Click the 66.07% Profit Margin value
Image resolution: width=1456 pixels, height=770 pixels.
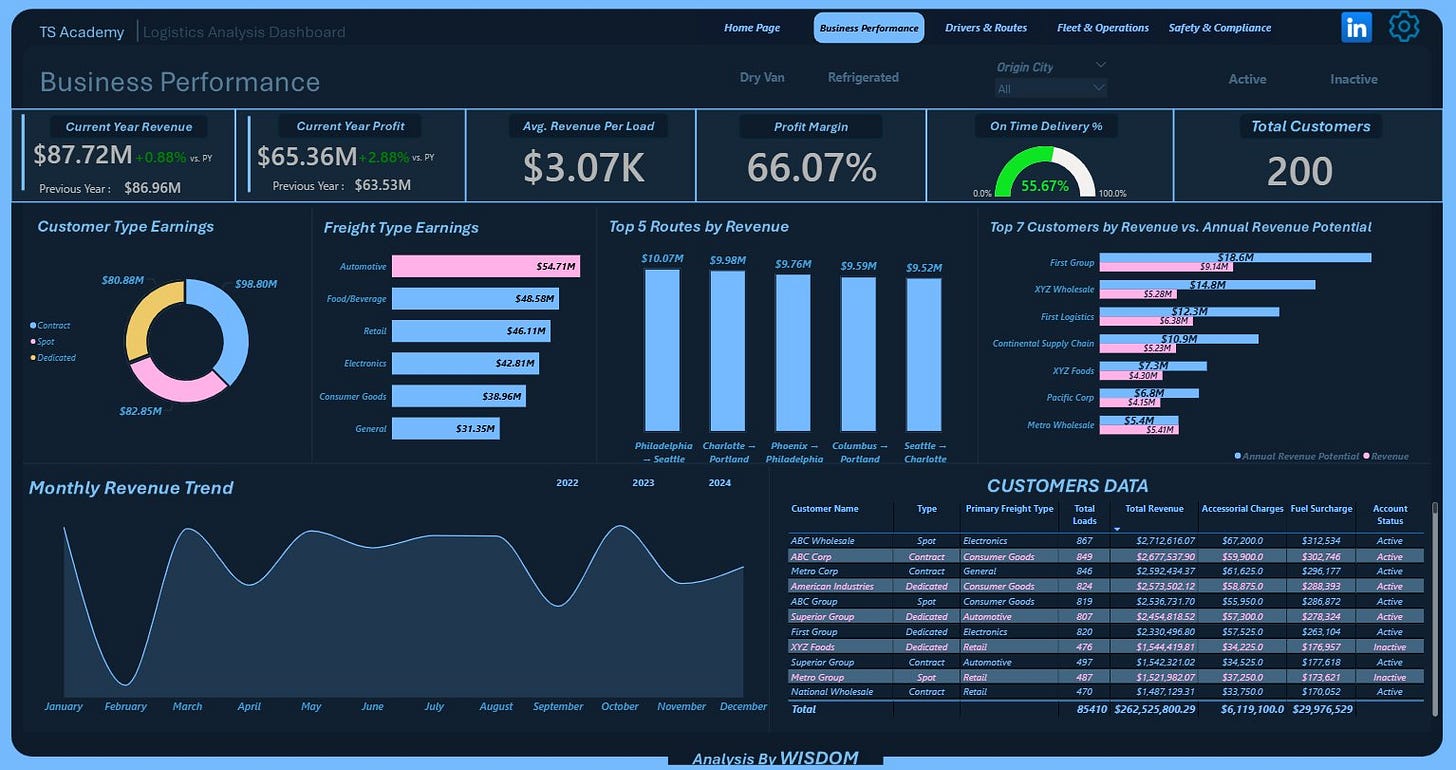pos(811,168)
